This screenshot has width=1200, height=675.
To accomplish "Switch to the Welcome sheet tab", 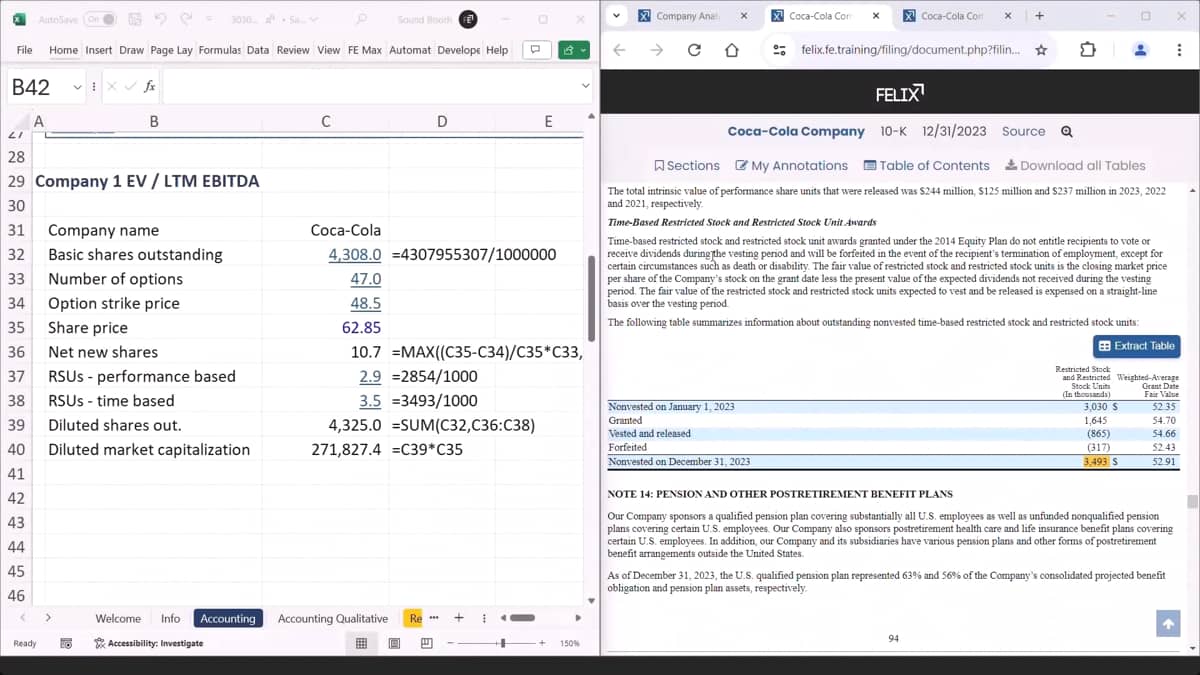I will tap(118, 619).
